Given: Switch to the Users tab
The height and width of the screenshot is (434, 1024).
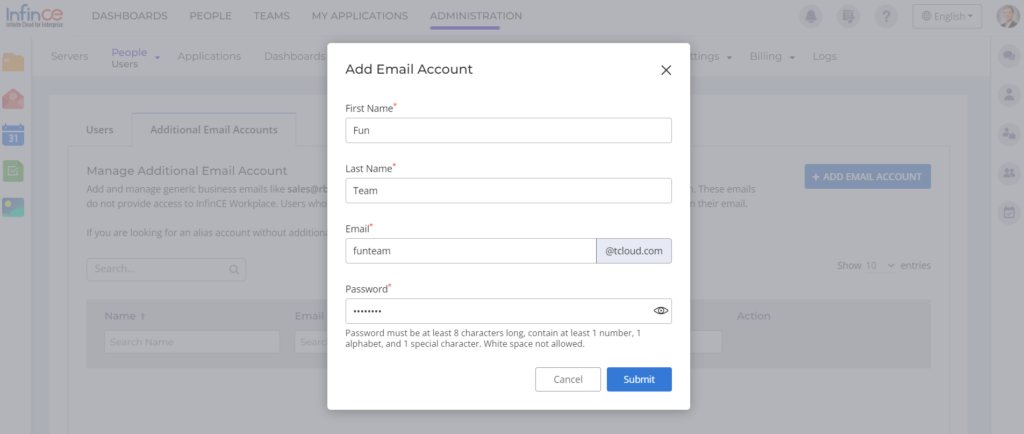Looking at the screenshot, I should (x=100, y=130).
